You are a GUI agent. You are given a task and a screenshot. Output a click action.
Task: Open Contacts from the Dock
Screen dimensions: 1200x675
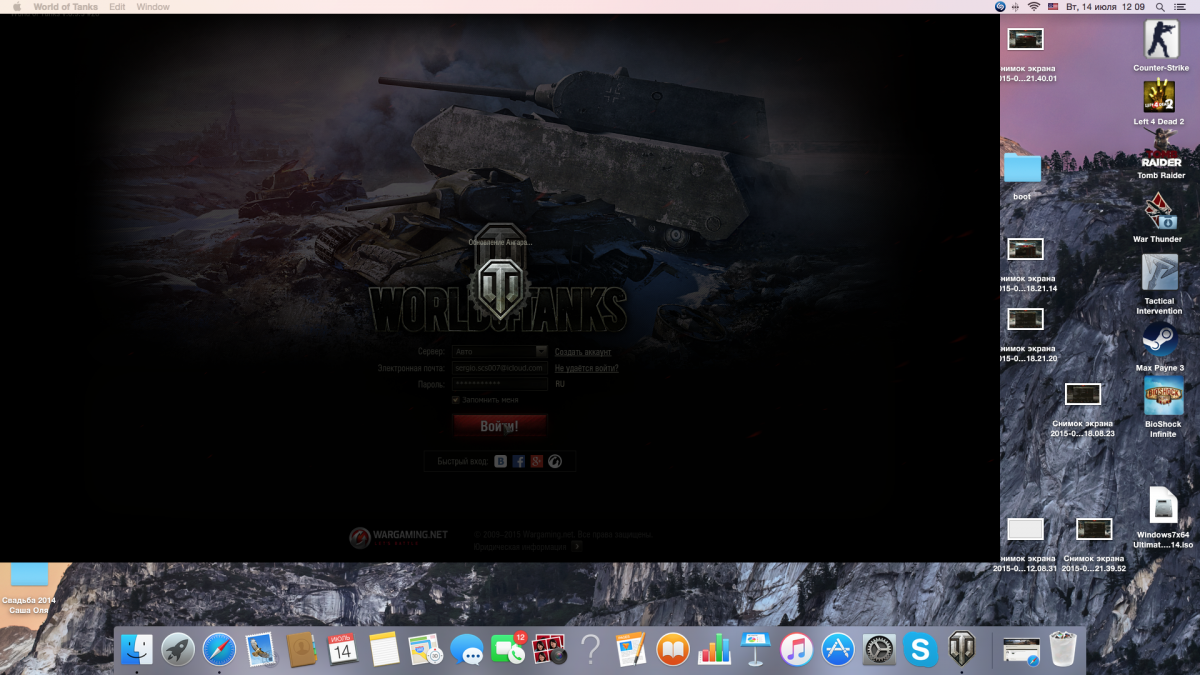[301, 649]
